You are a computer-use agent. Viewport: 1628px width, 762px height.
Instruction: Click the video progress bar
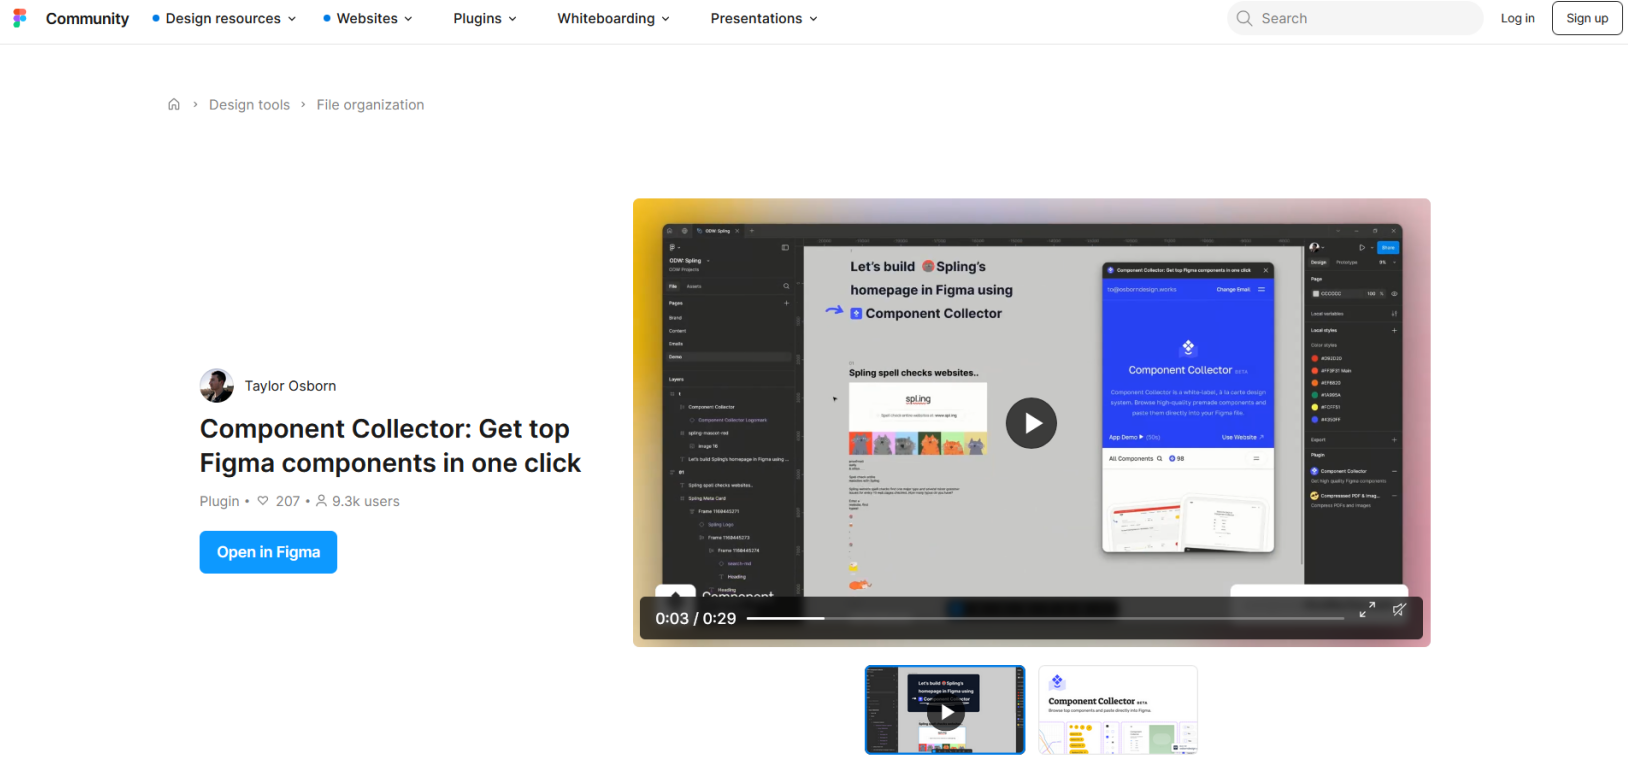pyautogui.click(x=1044, y=619)
